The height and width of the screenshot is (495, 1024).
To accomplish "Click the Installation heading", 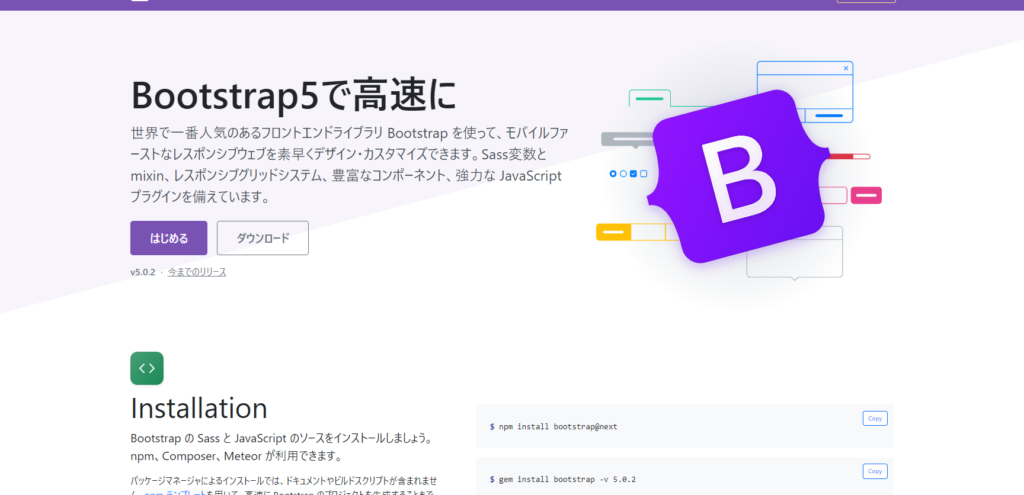I will coord(199,408).
